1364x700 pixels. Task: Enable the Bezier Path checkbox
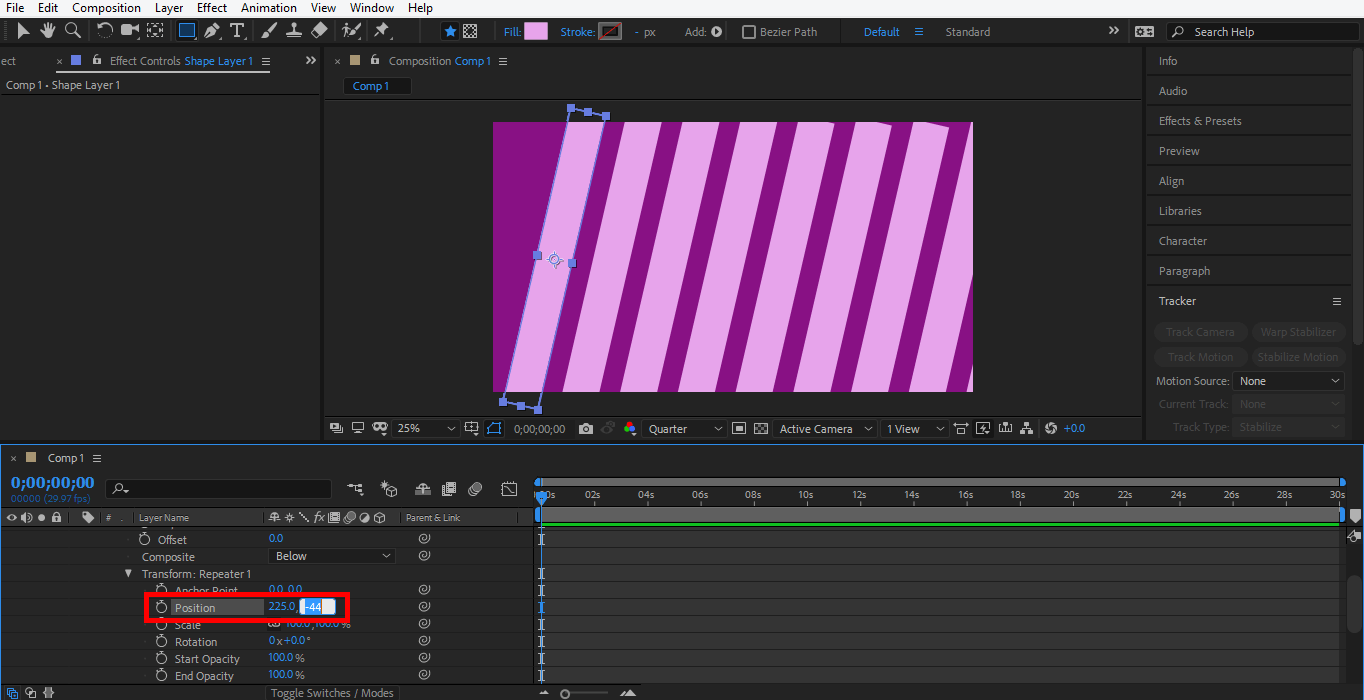(x=749, y=32)
